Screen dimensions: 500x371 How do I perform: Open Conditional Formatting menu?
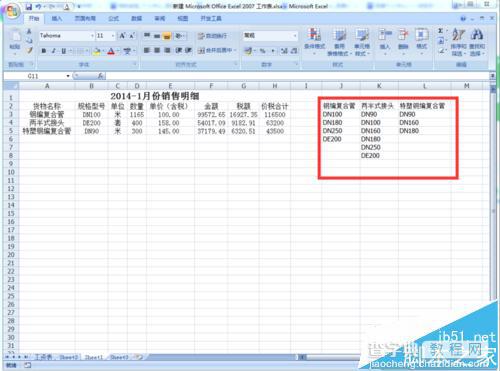pos(314,42)
